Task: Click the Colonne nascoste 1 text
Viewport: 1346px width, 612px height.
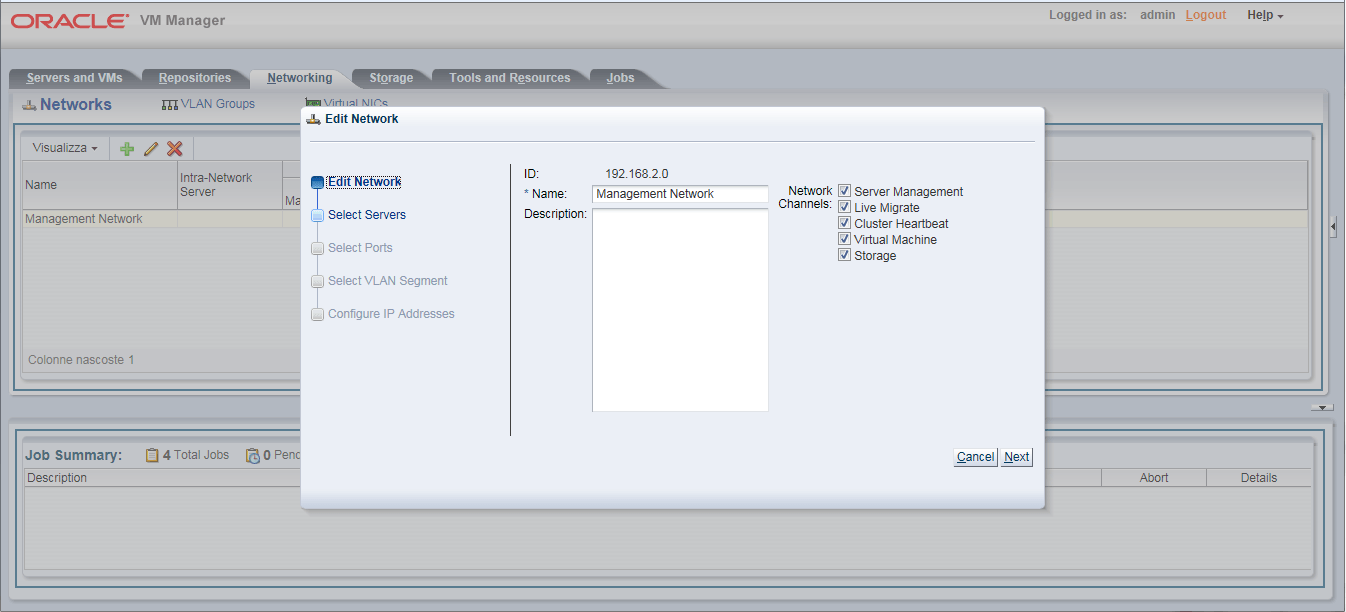Action: pos(81,359)
